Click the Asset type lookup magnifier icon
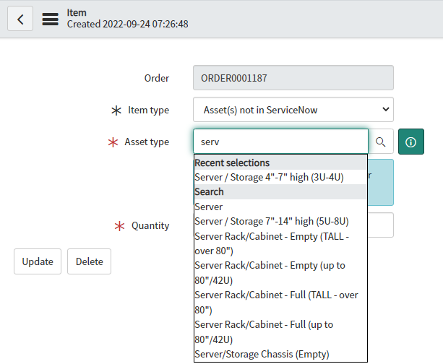This screenshot has height=364, width=444. pos(381,142)
